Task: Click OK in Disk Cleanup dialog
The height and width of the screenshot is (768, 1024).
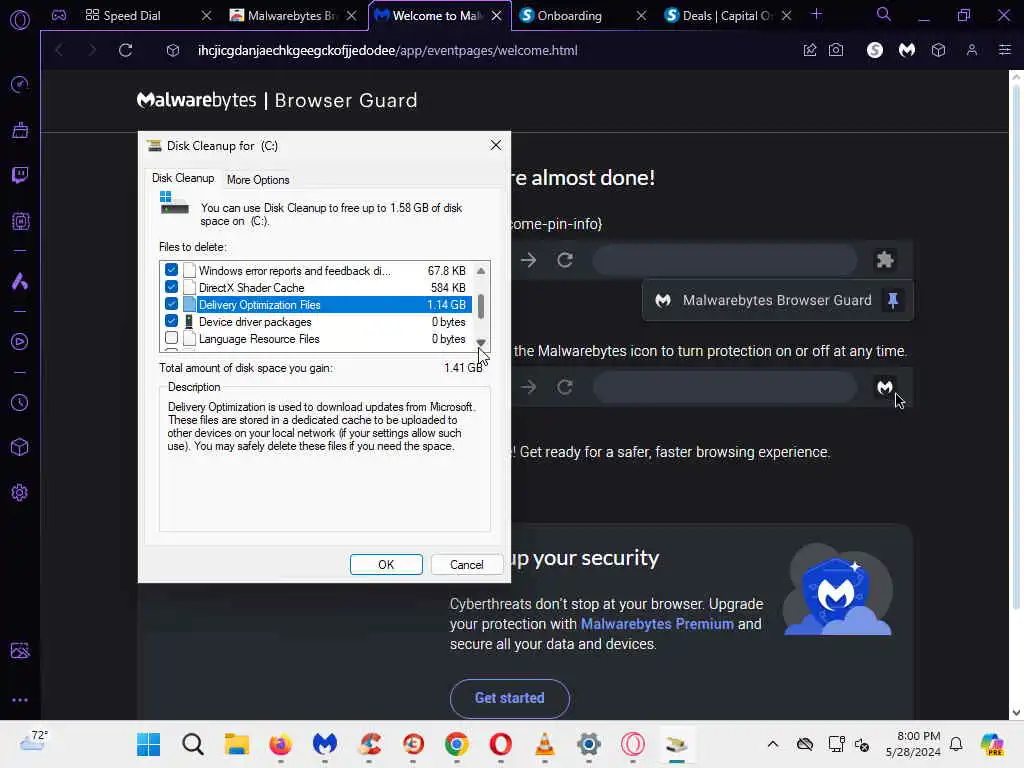Action: (386, 564)
